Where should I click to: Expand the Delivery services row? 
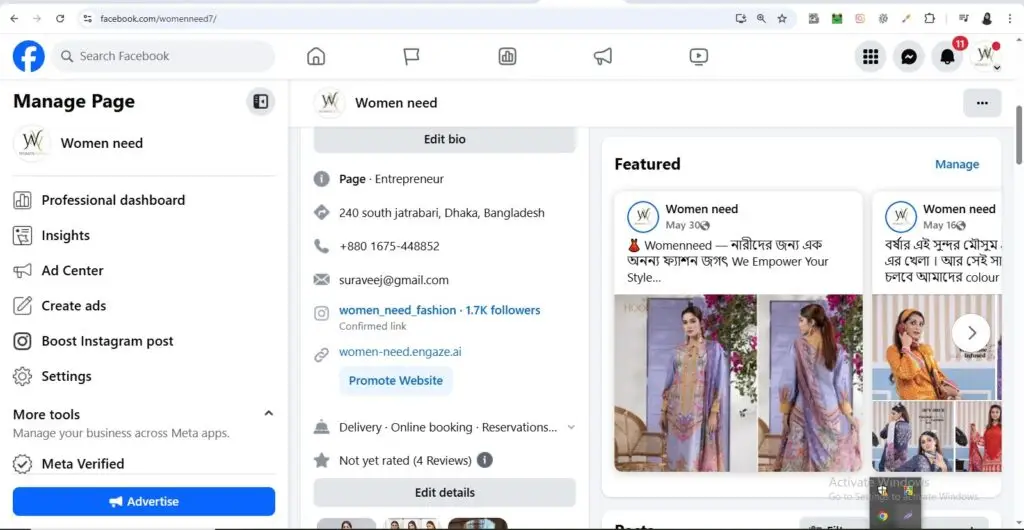point(571,428)
